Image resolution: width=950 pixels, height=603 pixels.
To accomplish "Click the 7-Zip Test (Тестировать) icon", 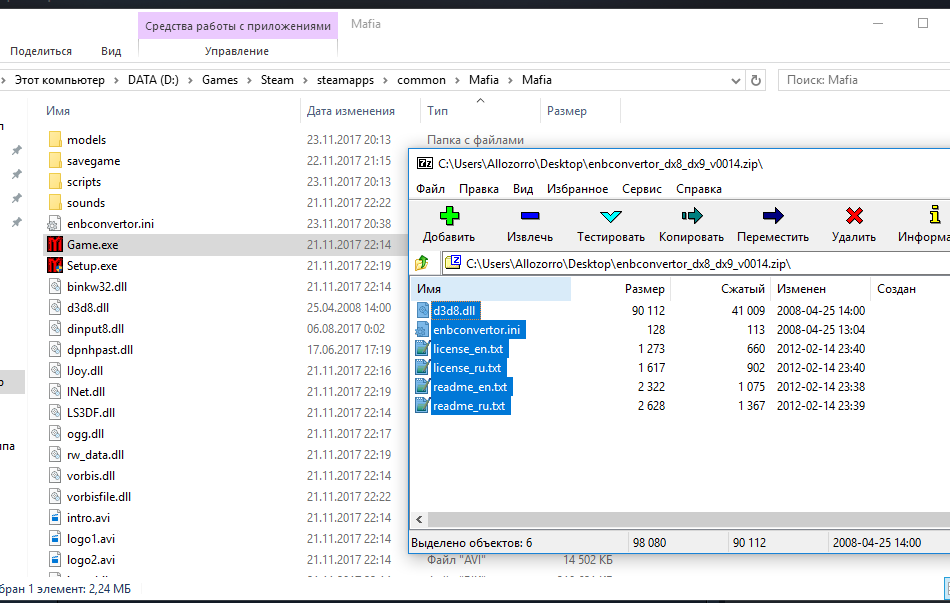I will point(611,216).
